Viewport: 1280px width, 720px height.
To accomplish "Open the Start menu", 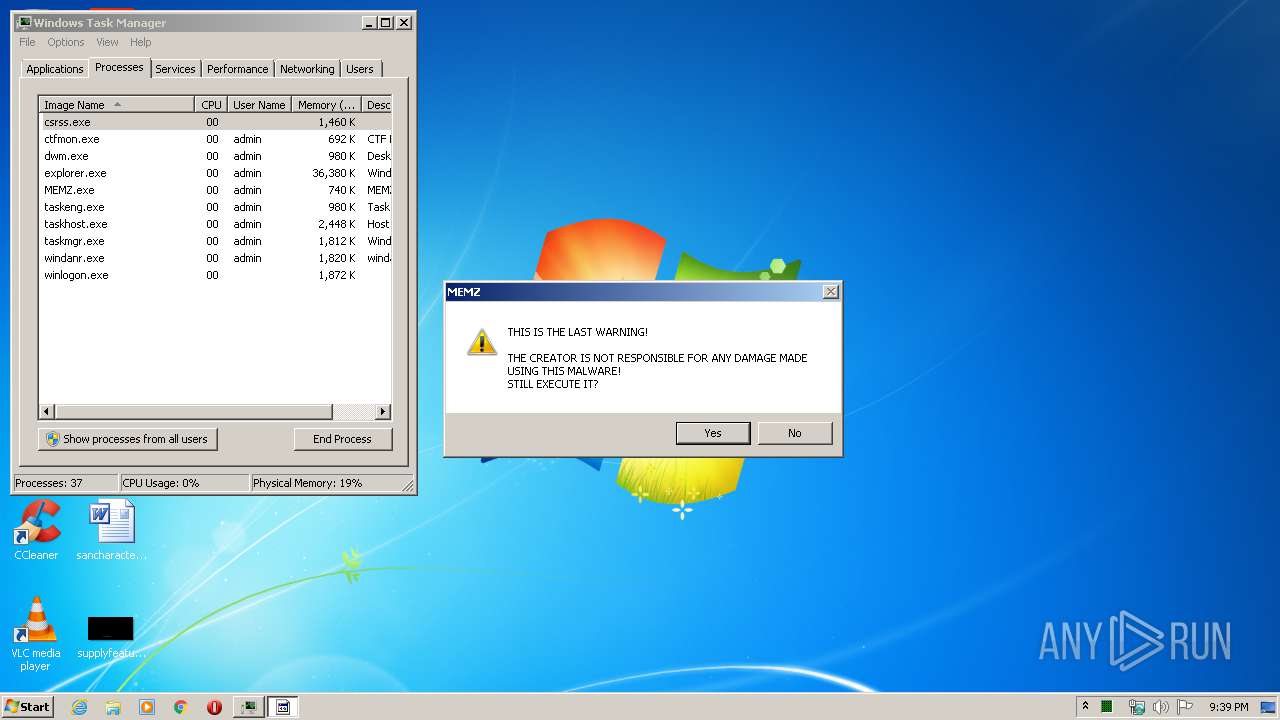I will coord(28,707).
